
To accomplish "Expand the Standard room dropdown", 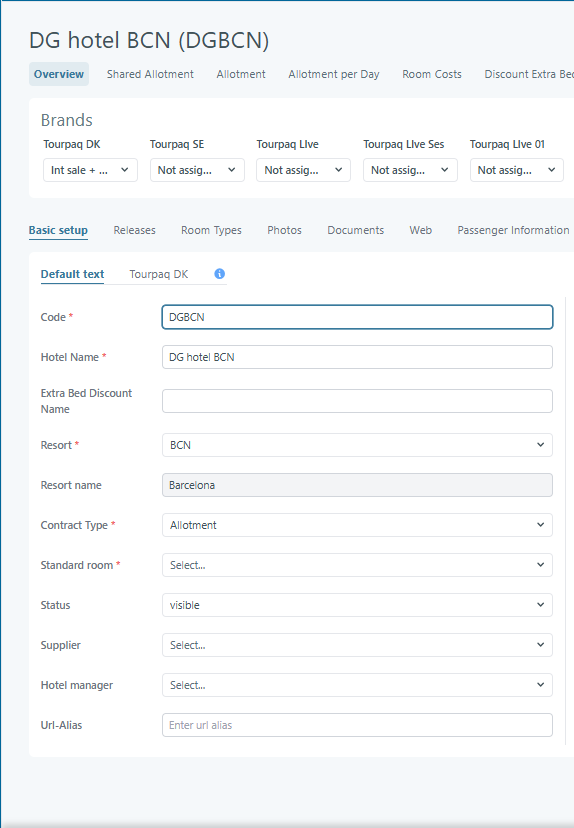I will 357,565.
